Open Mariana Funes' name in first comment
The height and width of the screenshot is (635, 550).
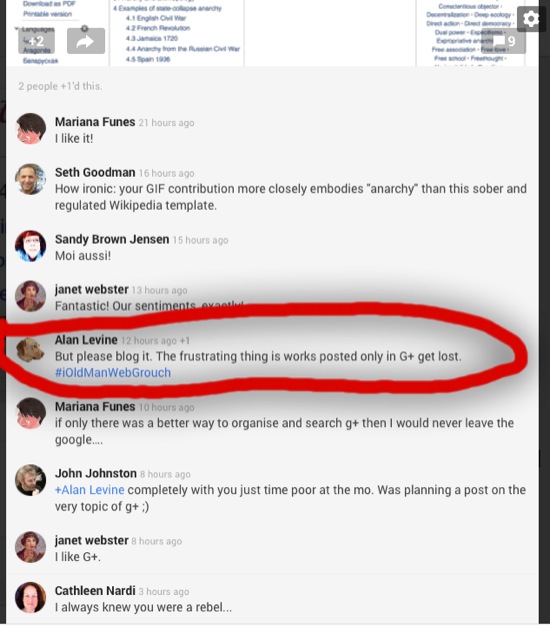click(x=95, y=122)
